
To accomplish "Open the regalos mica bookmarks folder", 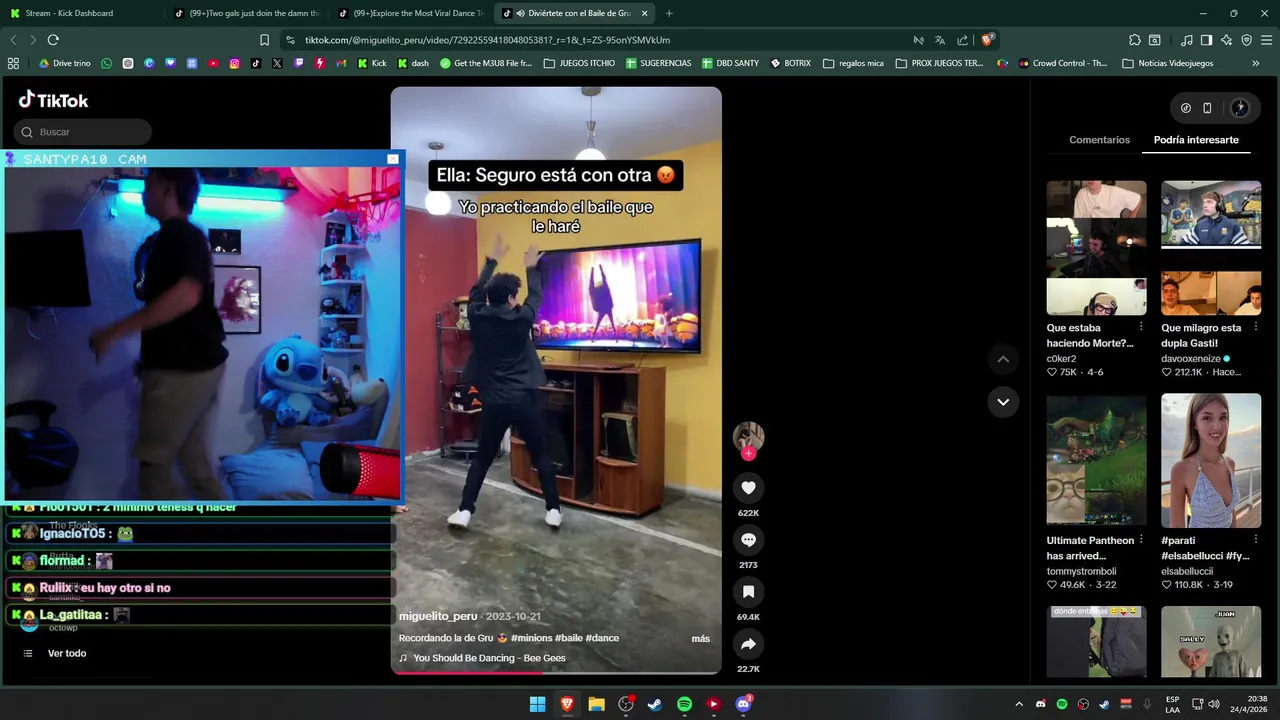I will (853, 63).
